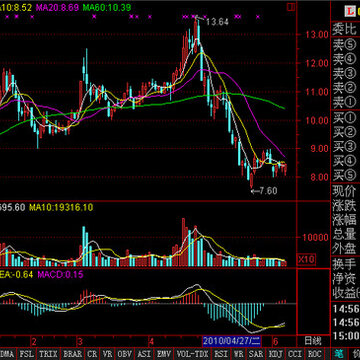Open the SAR indicator tab
360x360 pixels.
(257, 354)
